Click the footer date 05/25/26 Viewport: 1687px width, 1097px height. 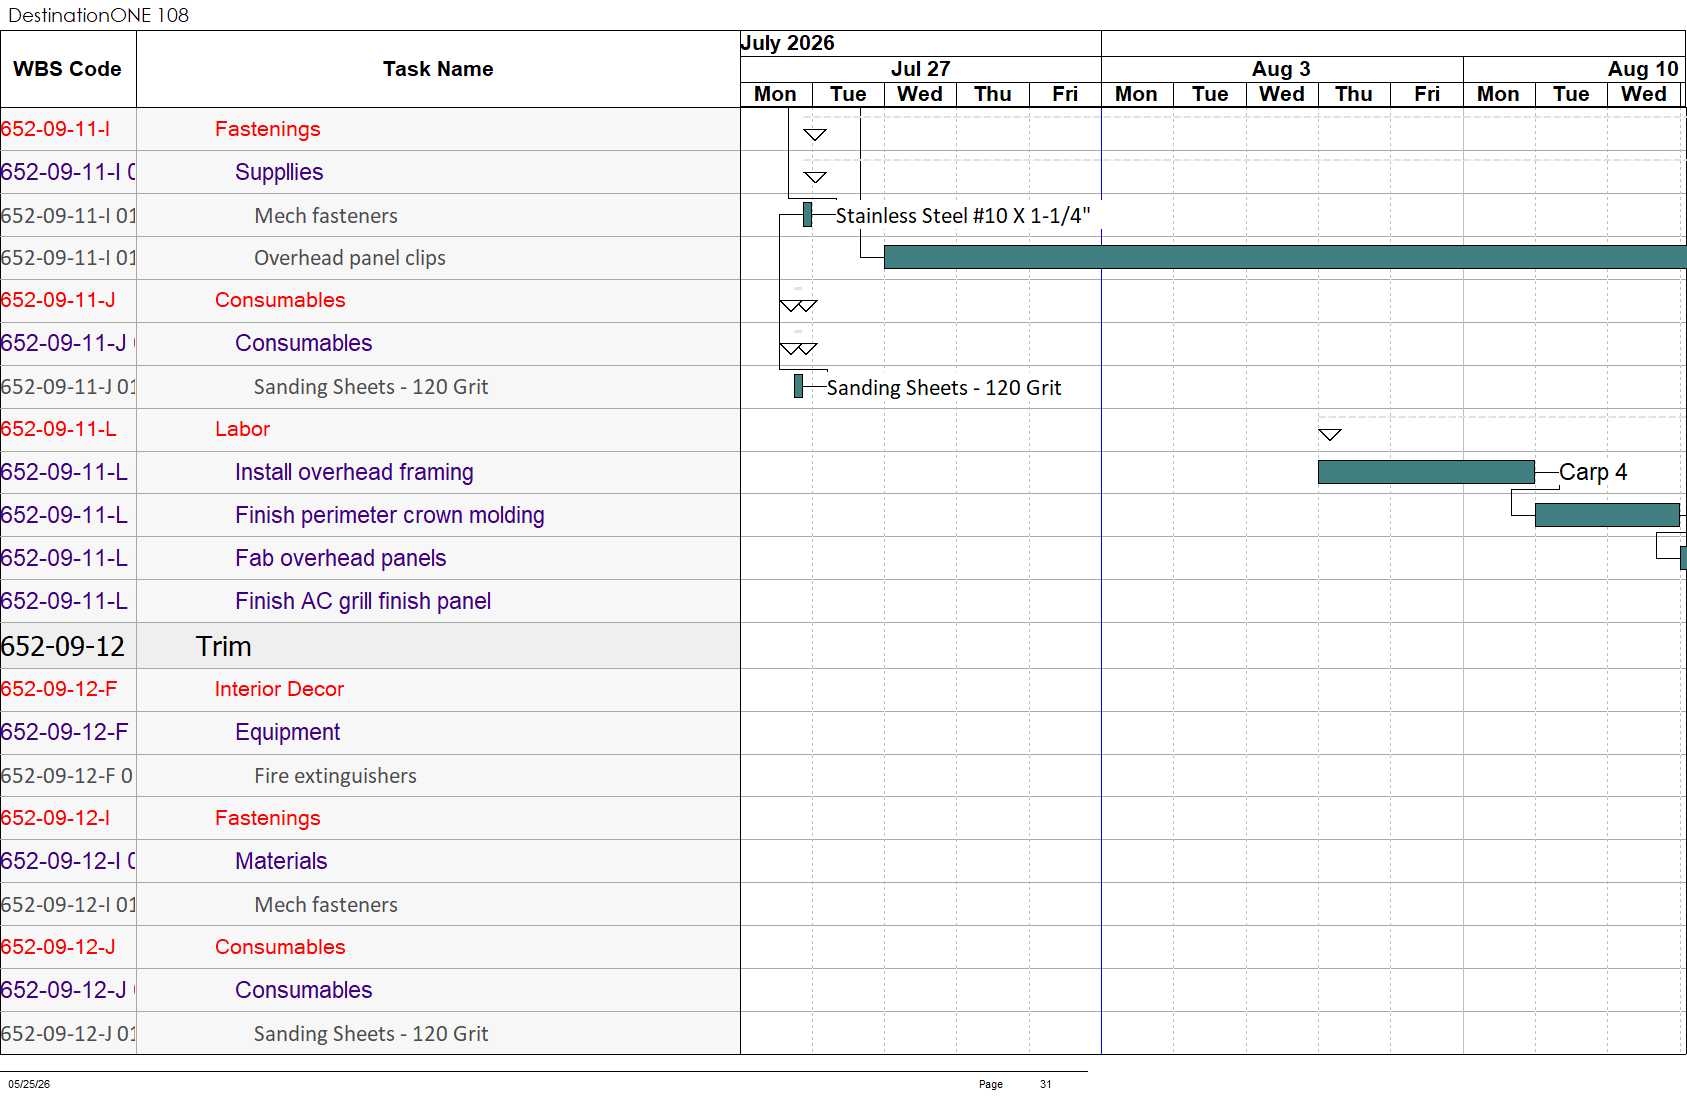tap(29, 1084)
